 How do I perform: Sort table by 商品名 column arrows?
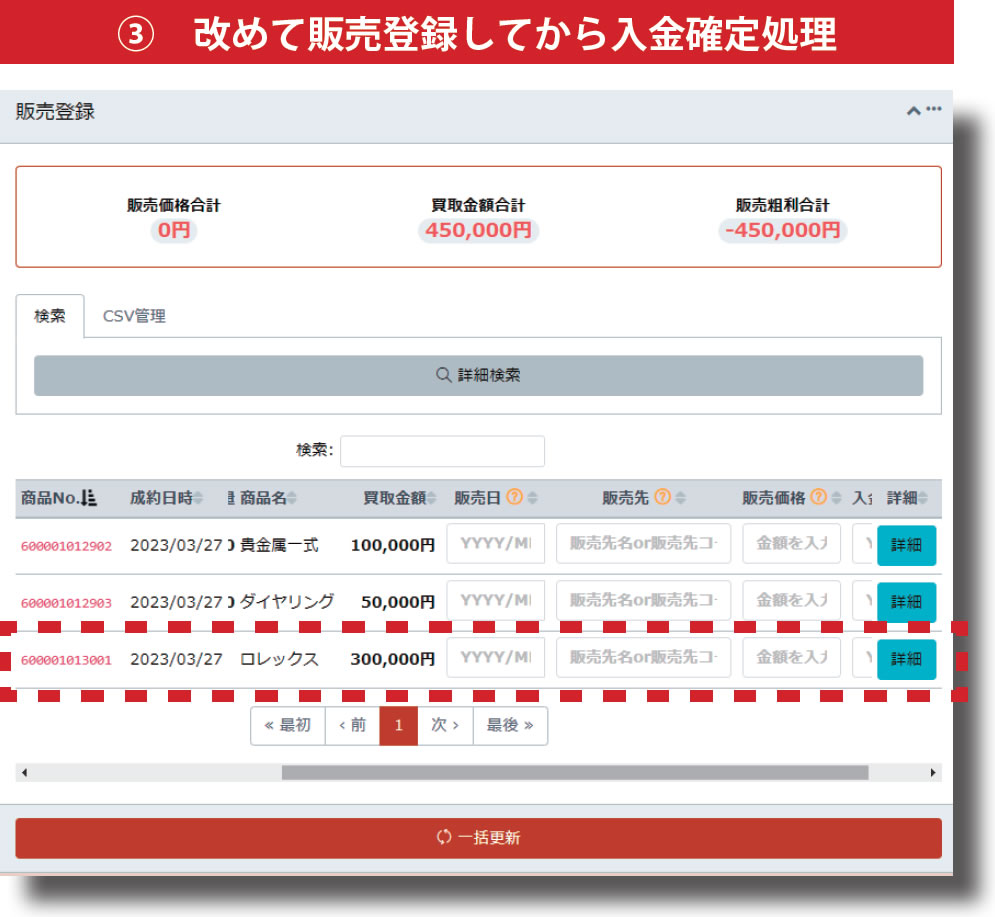292,498
